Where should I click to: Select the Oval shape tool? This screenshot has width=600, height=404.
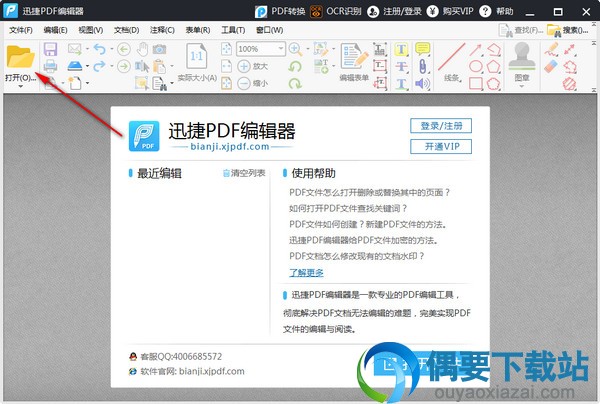[x=476, y=66]
